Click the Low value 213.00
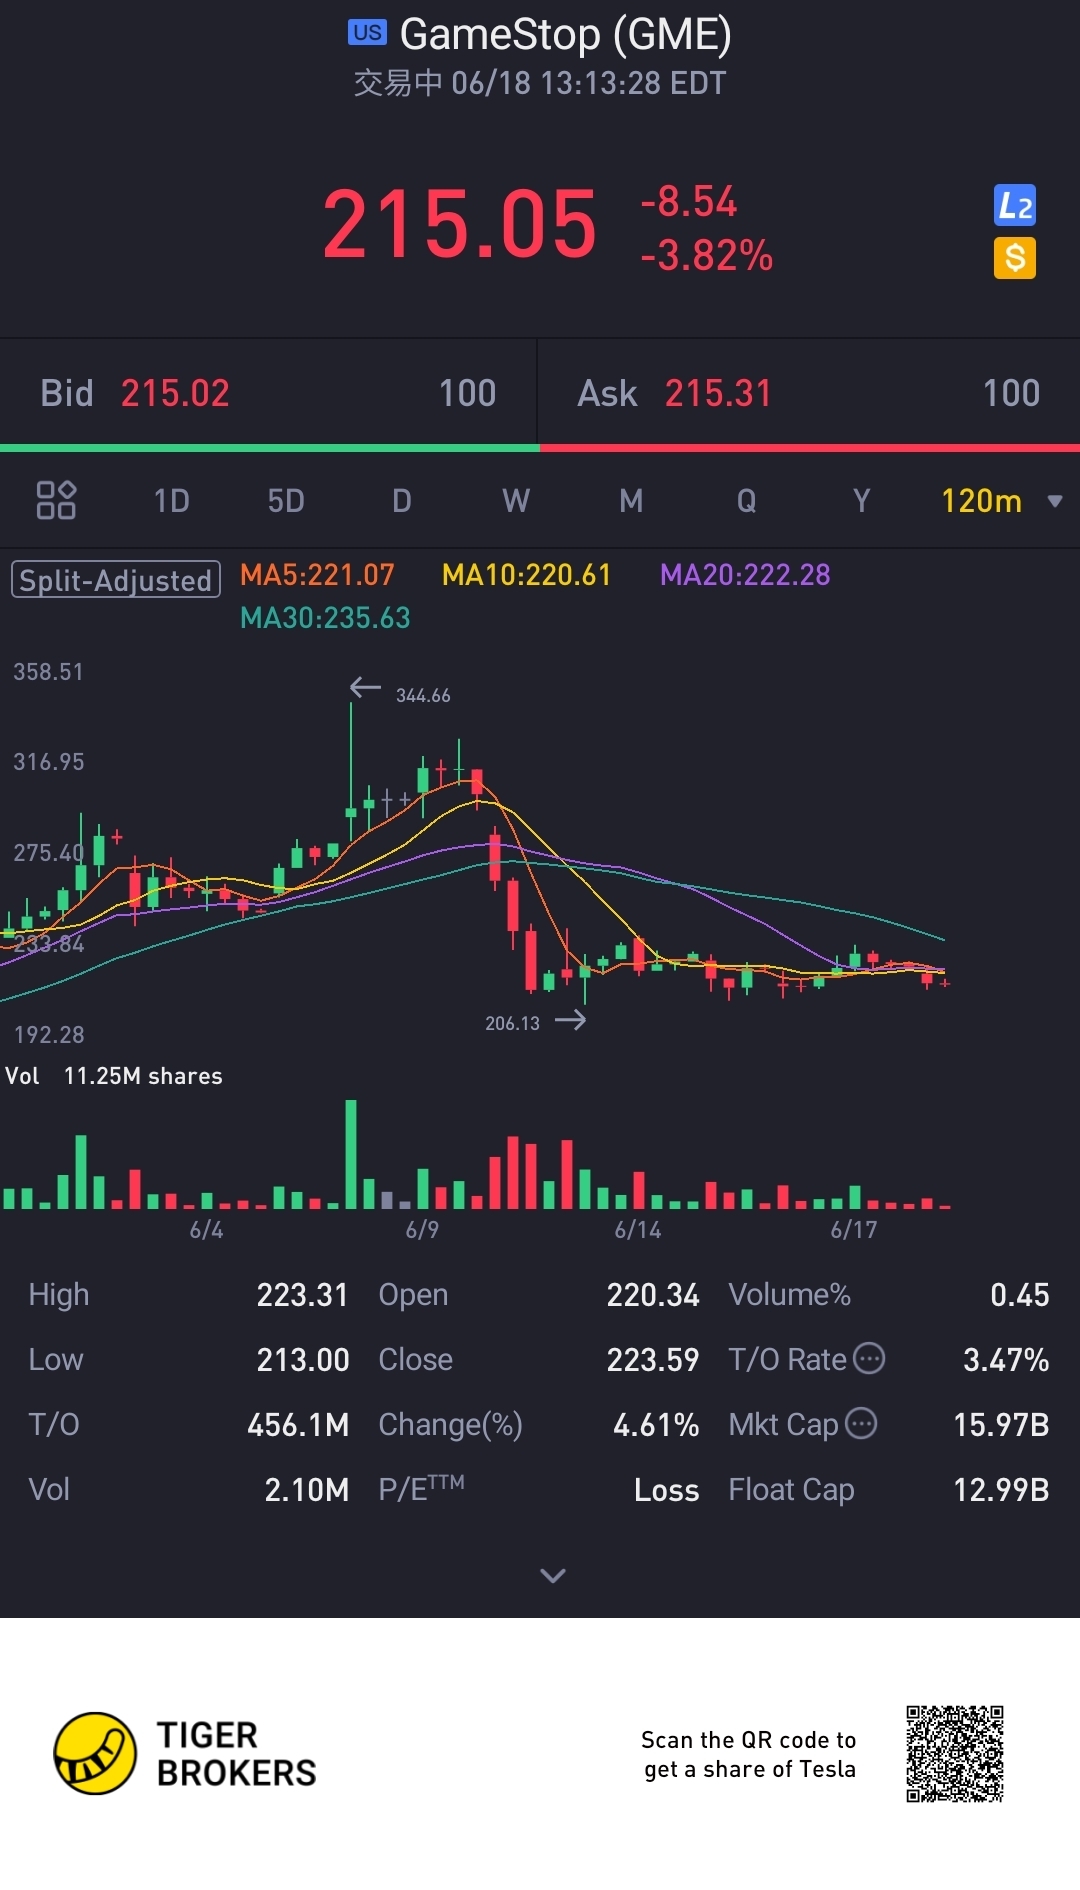 [303, 1360]
